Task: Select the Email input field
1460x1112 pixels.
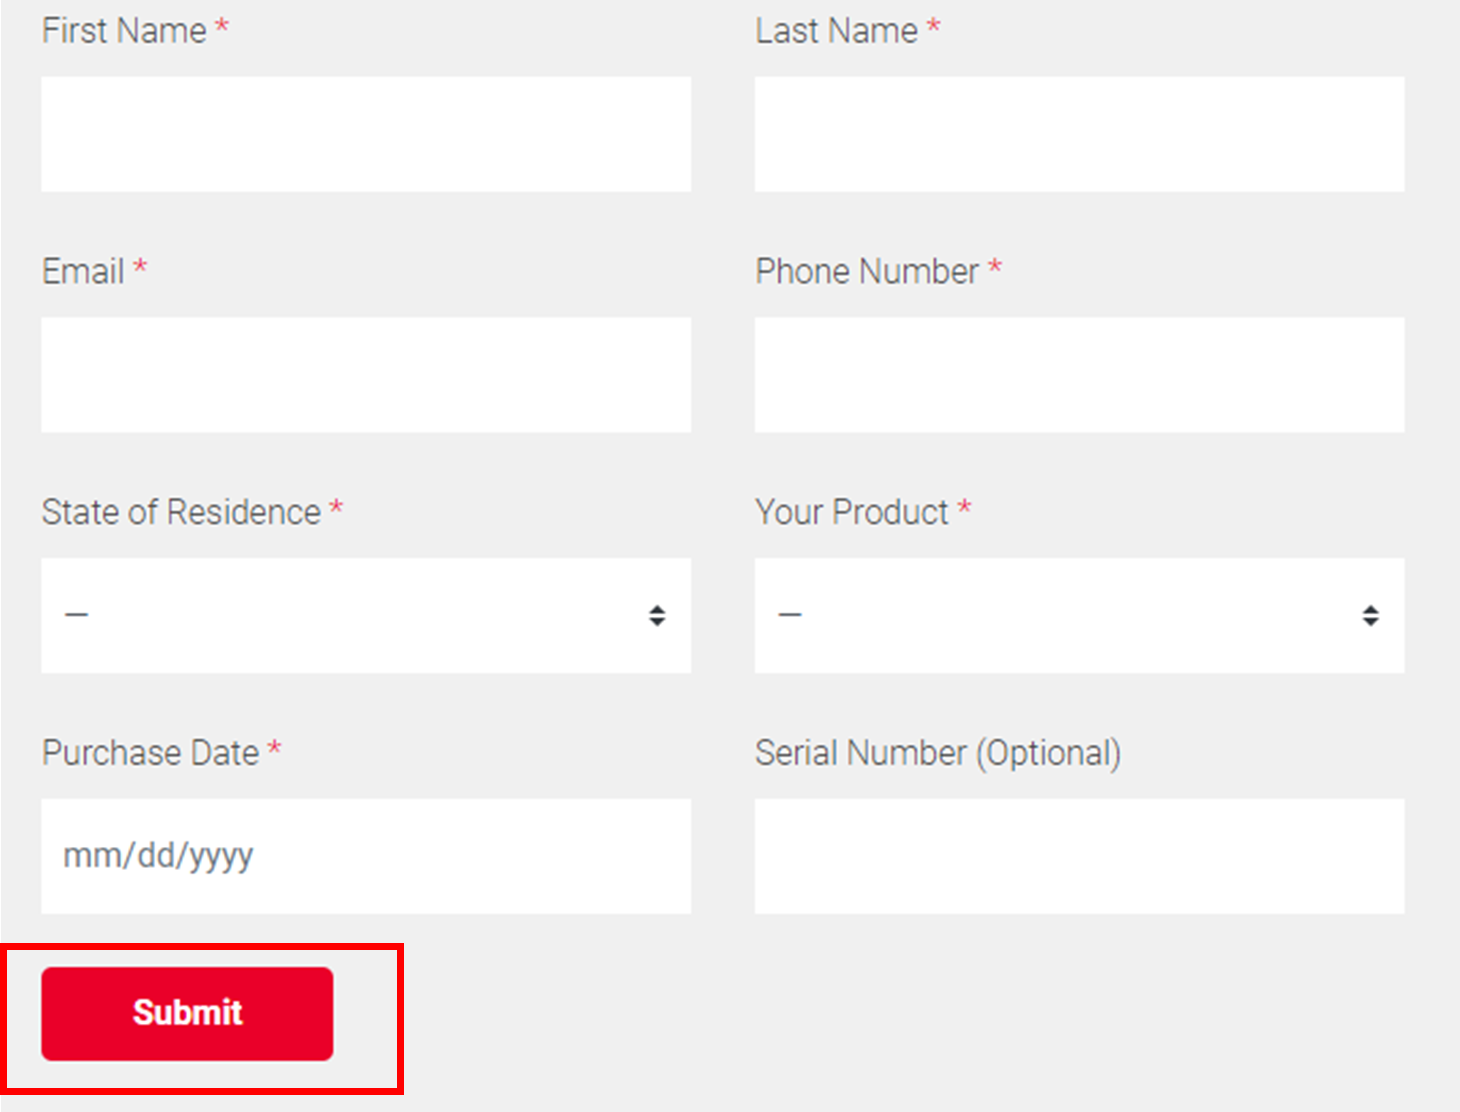Action: click(x=366, y=375)
